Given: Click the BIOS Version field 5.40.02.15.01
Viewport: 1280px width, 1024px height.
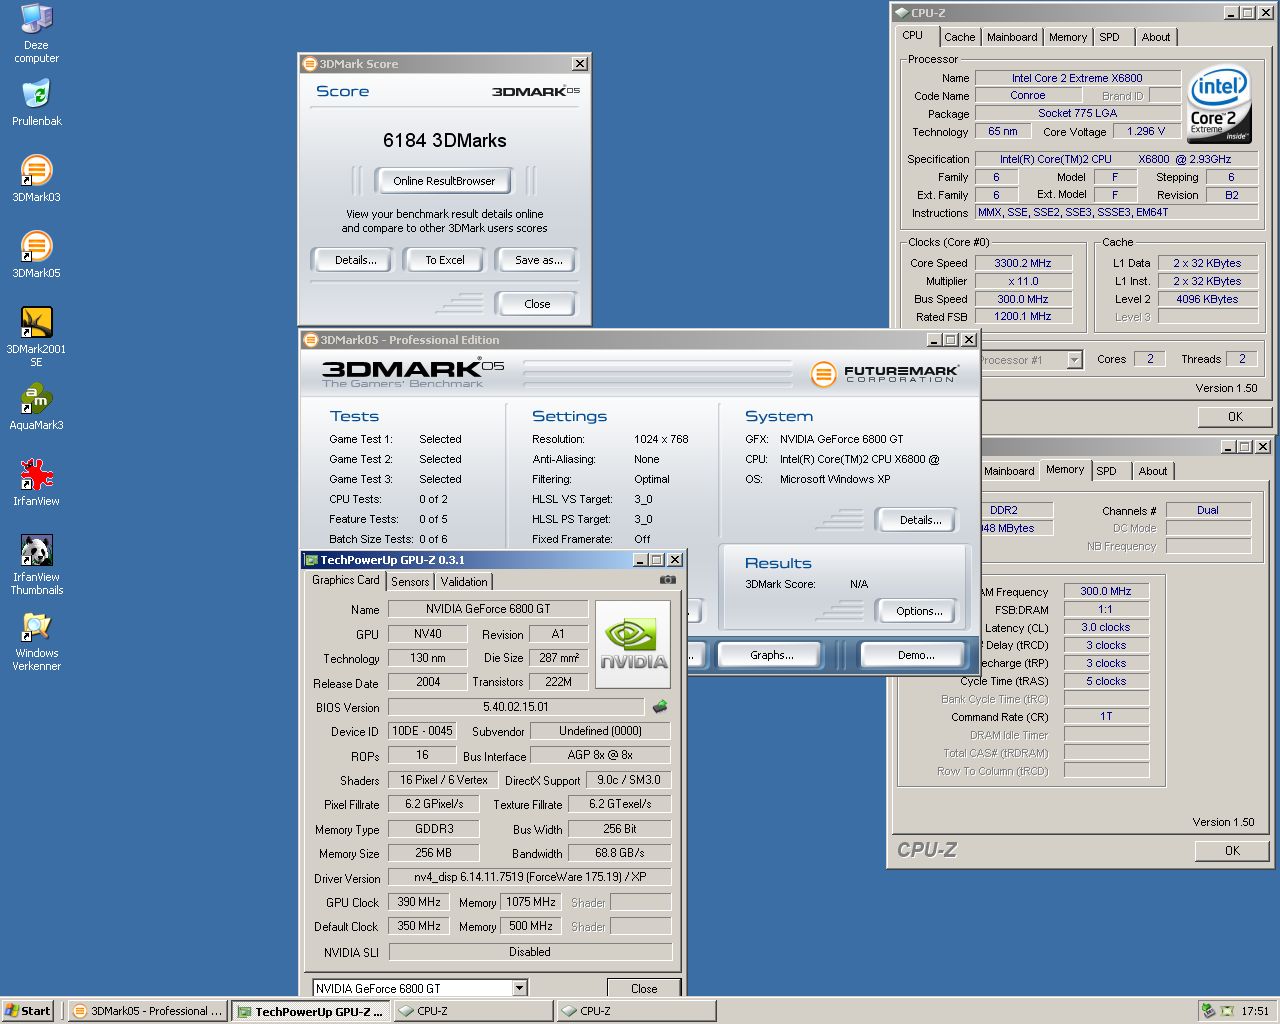Looking at the screenshot, I should point(516,707).
